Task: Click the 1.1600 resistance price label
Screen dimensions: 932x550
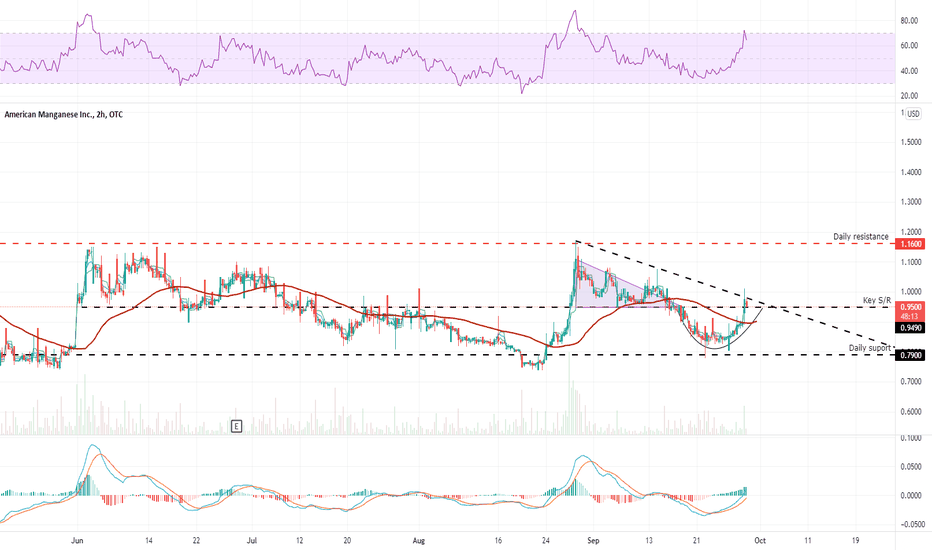Action: click(x=911, y=244)
